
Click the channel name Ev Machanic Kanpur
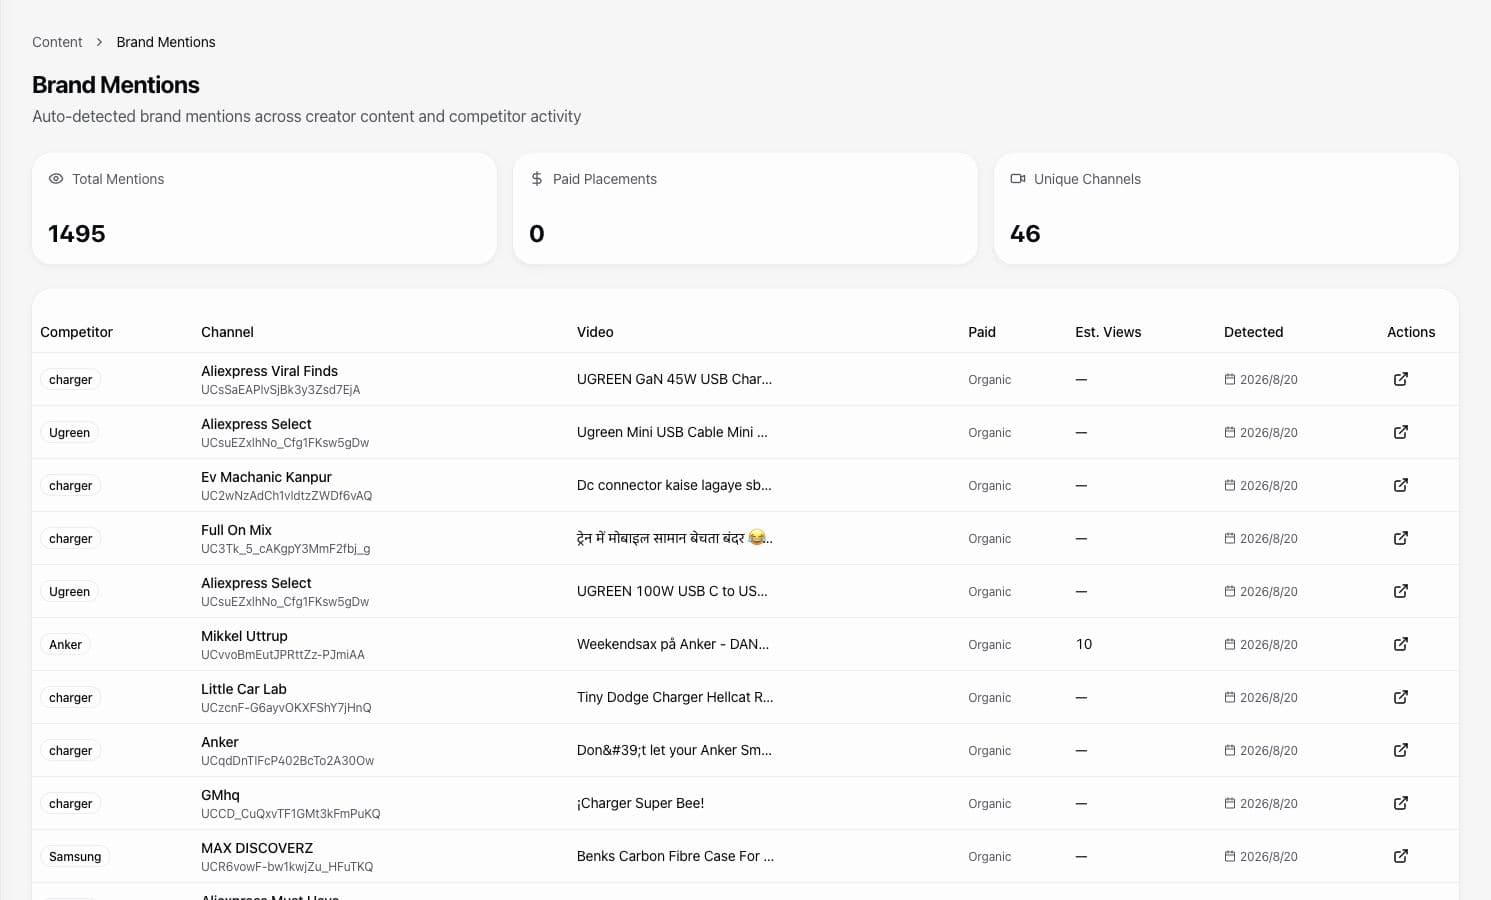pyautogui.click(x=266, y=477)
